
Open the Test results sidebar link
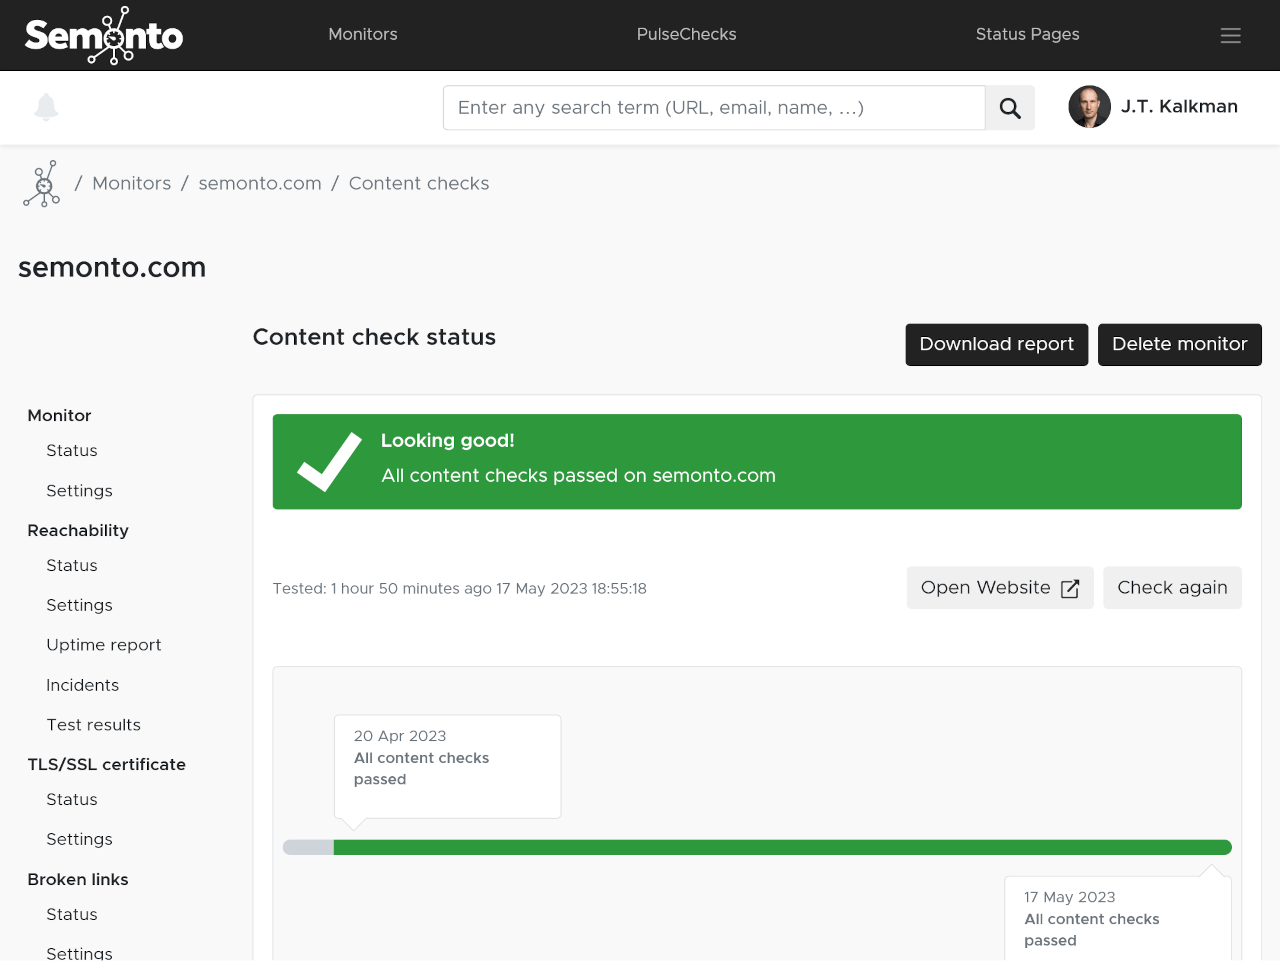pyautogui.click(x=93, y=725)
